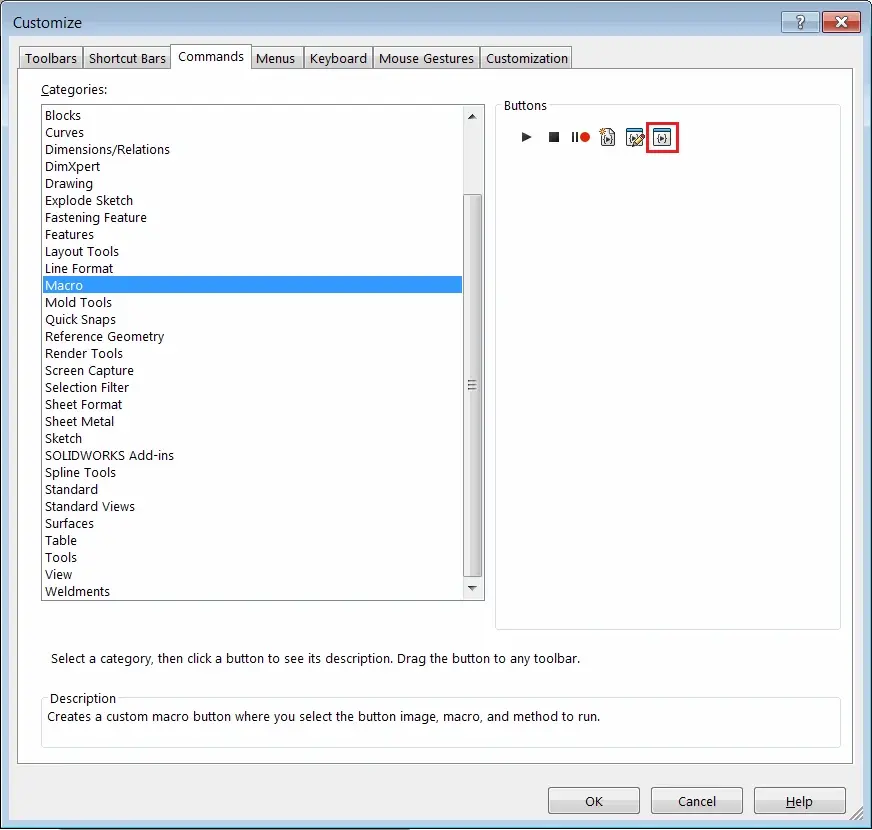Click the Help button at bottom
The width and height of the screenshot is (872, 830).
pyautogui.click(x=799, y=801)
